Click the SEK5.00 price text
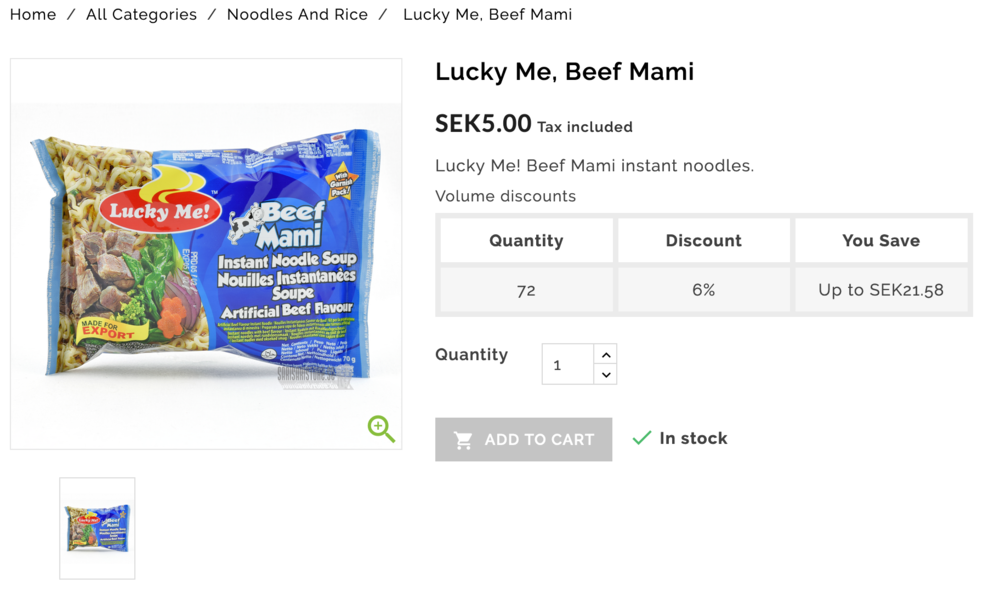 [483, 124]
